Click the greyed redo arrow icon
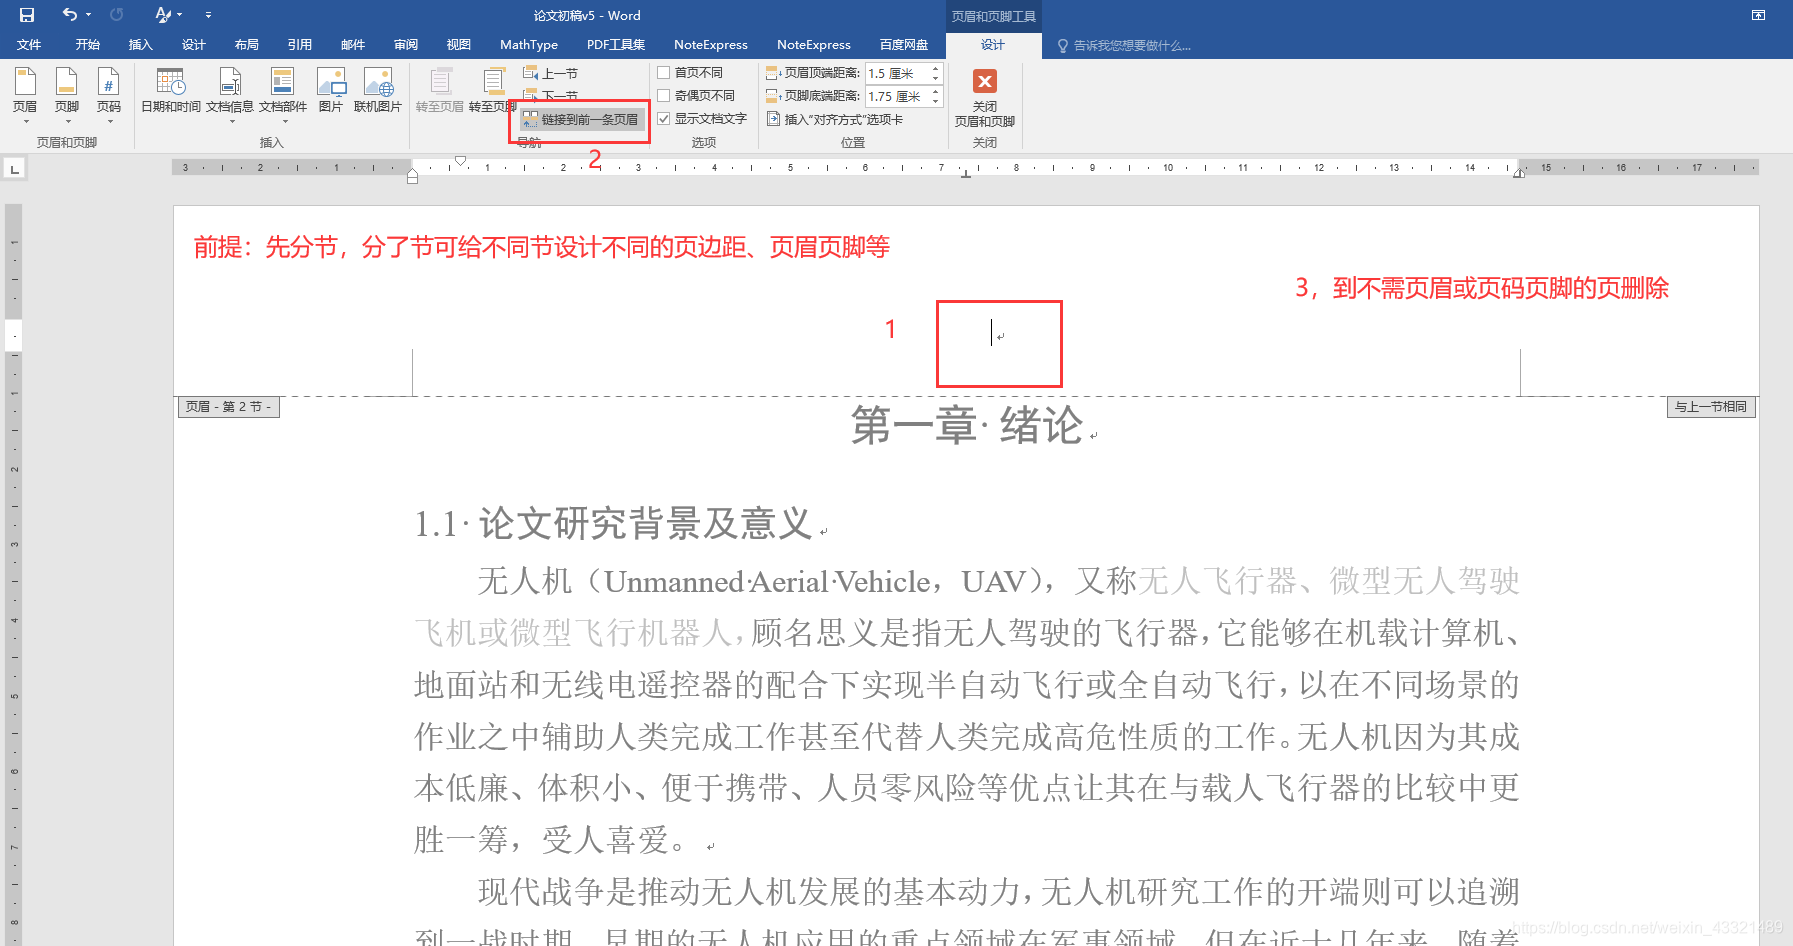Image resolution: width=1793 pixels, height=946 pixels. [116, 15]
